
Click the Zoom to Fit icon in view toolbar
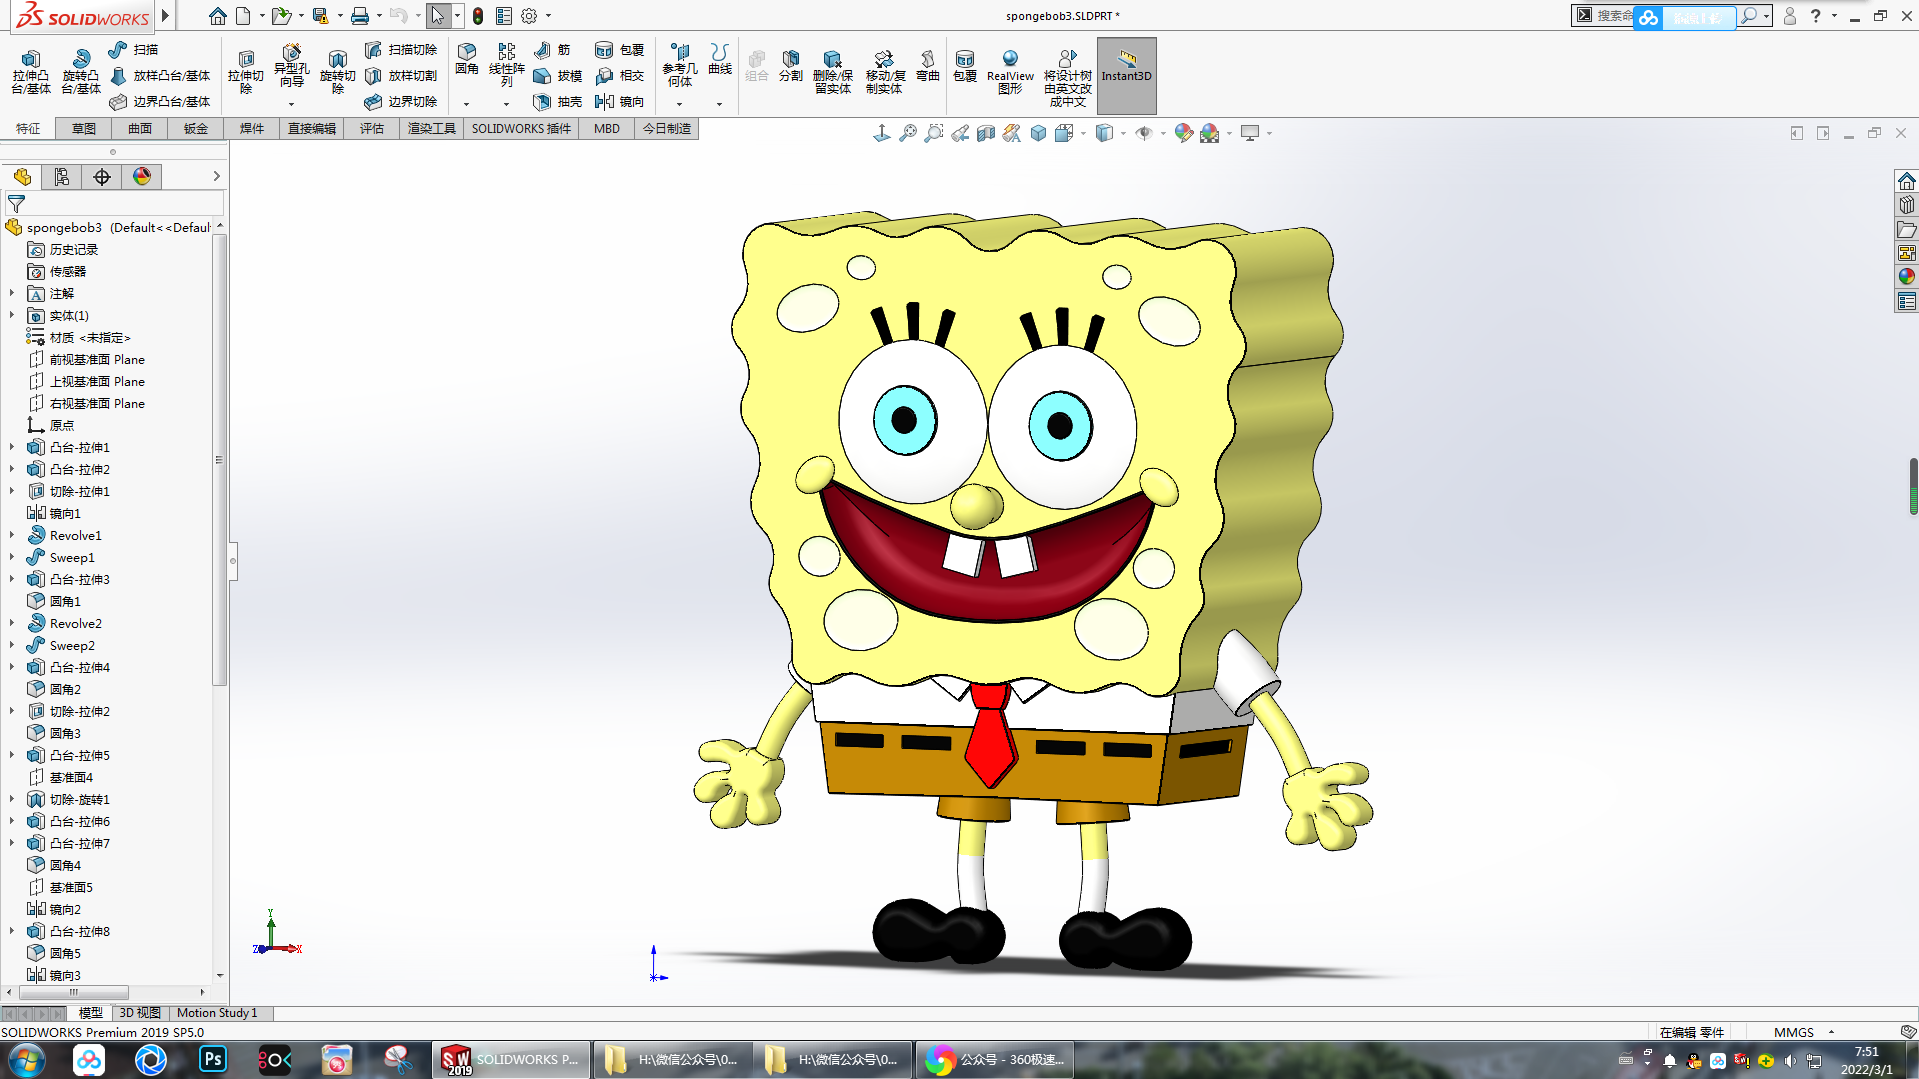908,133
